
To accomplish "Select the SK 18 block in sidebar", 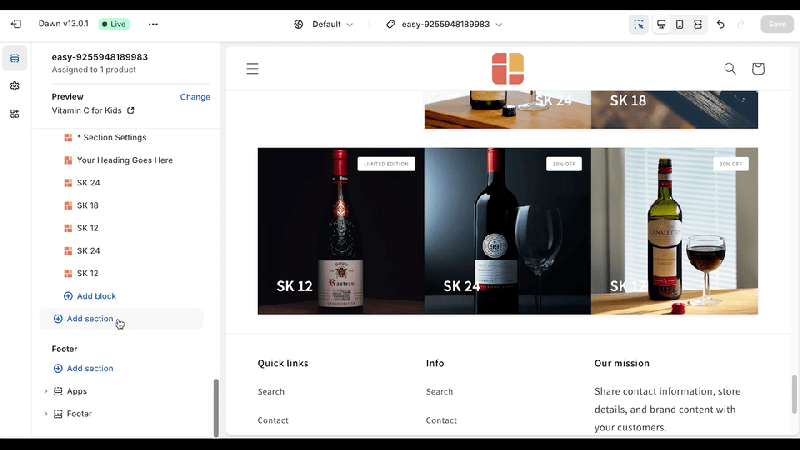I will pyautogui.click(x=88, y=206).
